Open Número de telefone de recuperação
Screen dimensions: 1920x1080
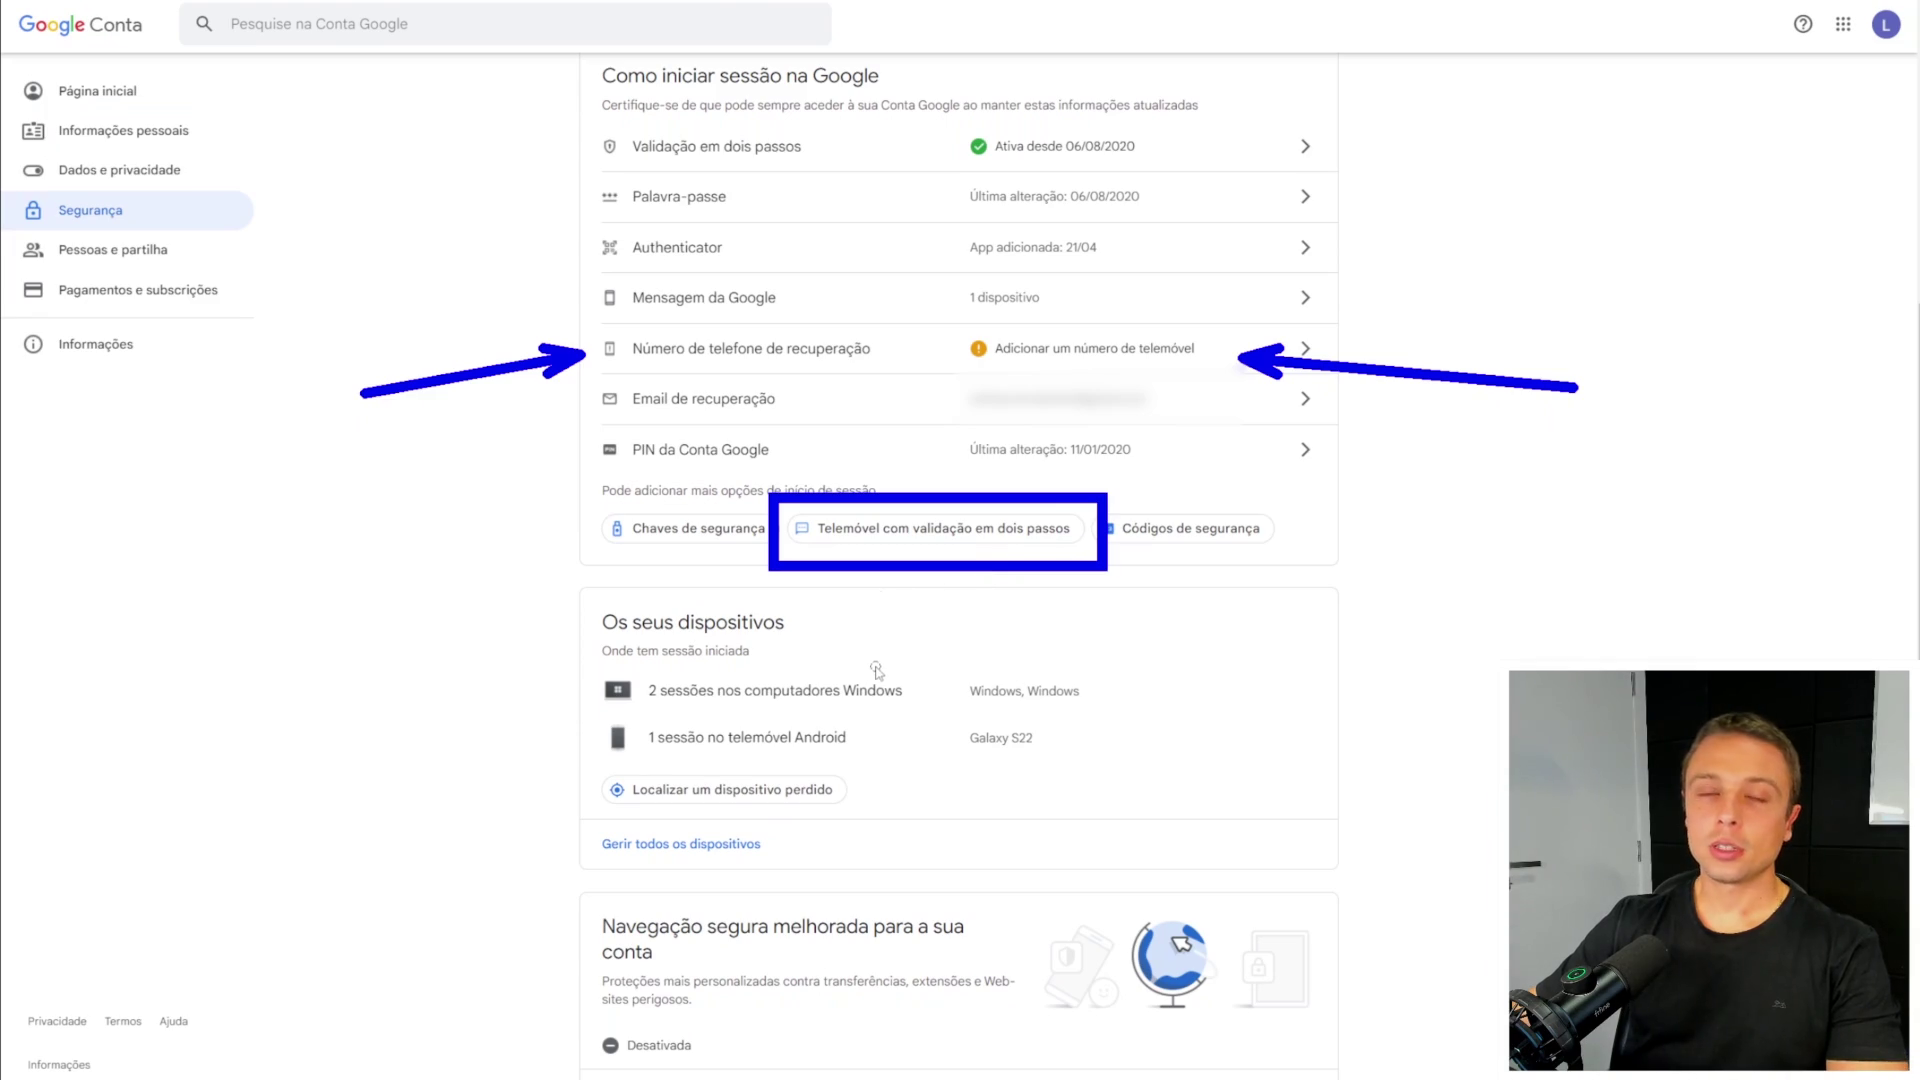[x=958, y=349]
